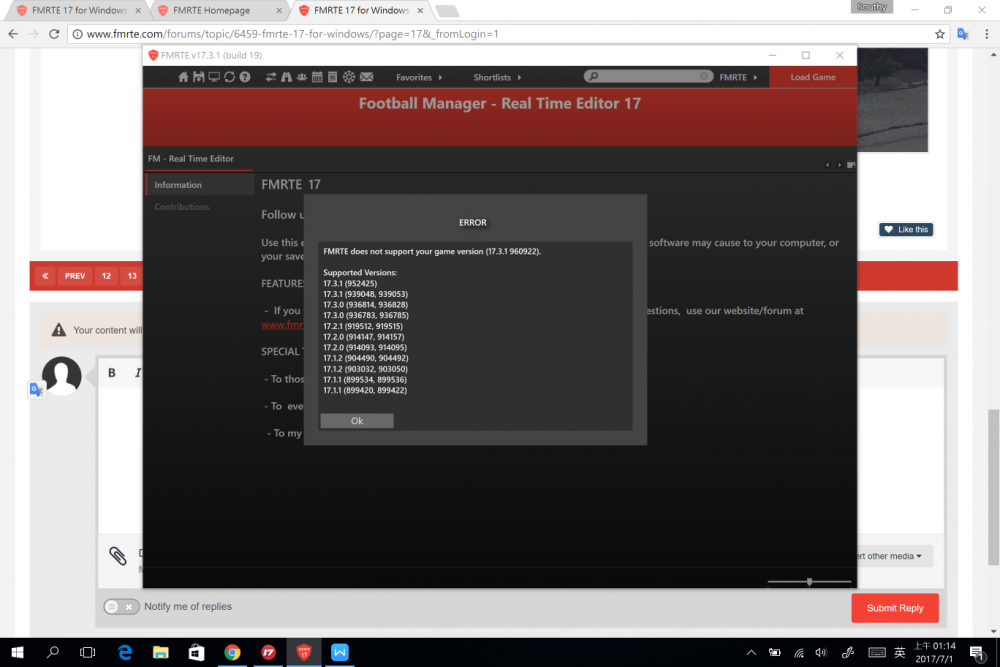Click the Like this button
Viewport: 1000px width, 667px height.
(906, 230)
